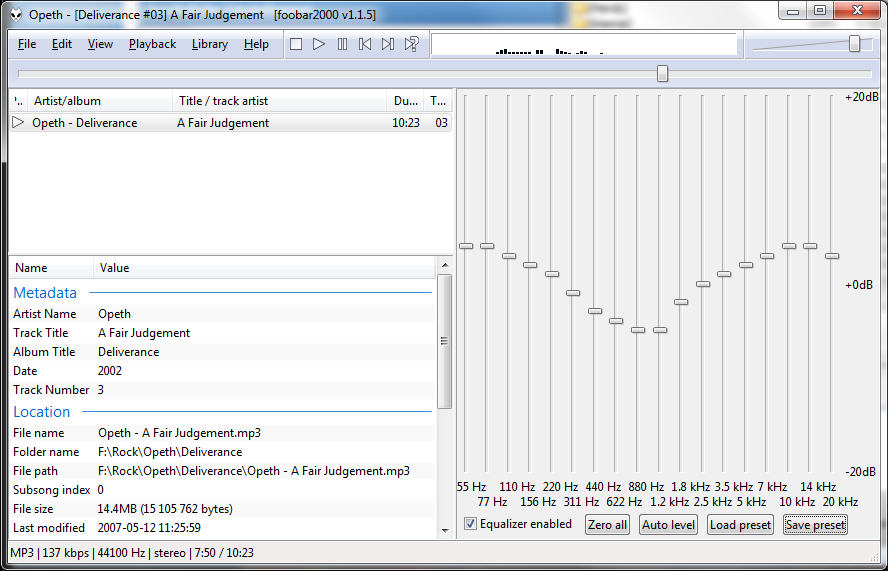888x571 pixels.
Task: Click the 20 kHz equalizer slider handle
Action: (x=831, y=256)
